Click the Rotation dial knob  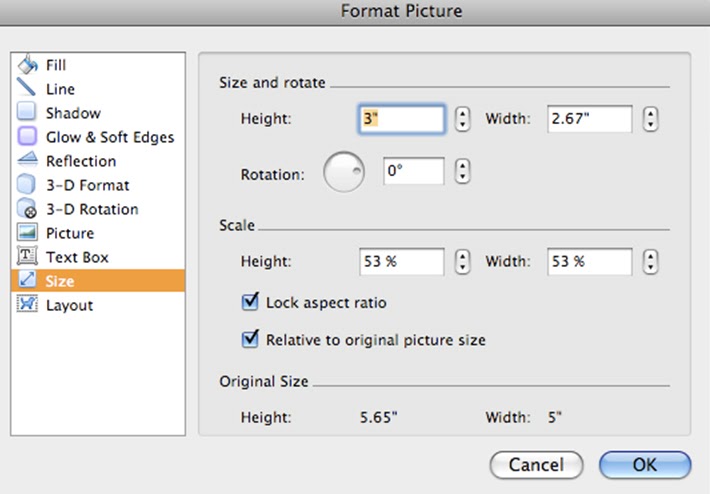(x=344, y=173)
